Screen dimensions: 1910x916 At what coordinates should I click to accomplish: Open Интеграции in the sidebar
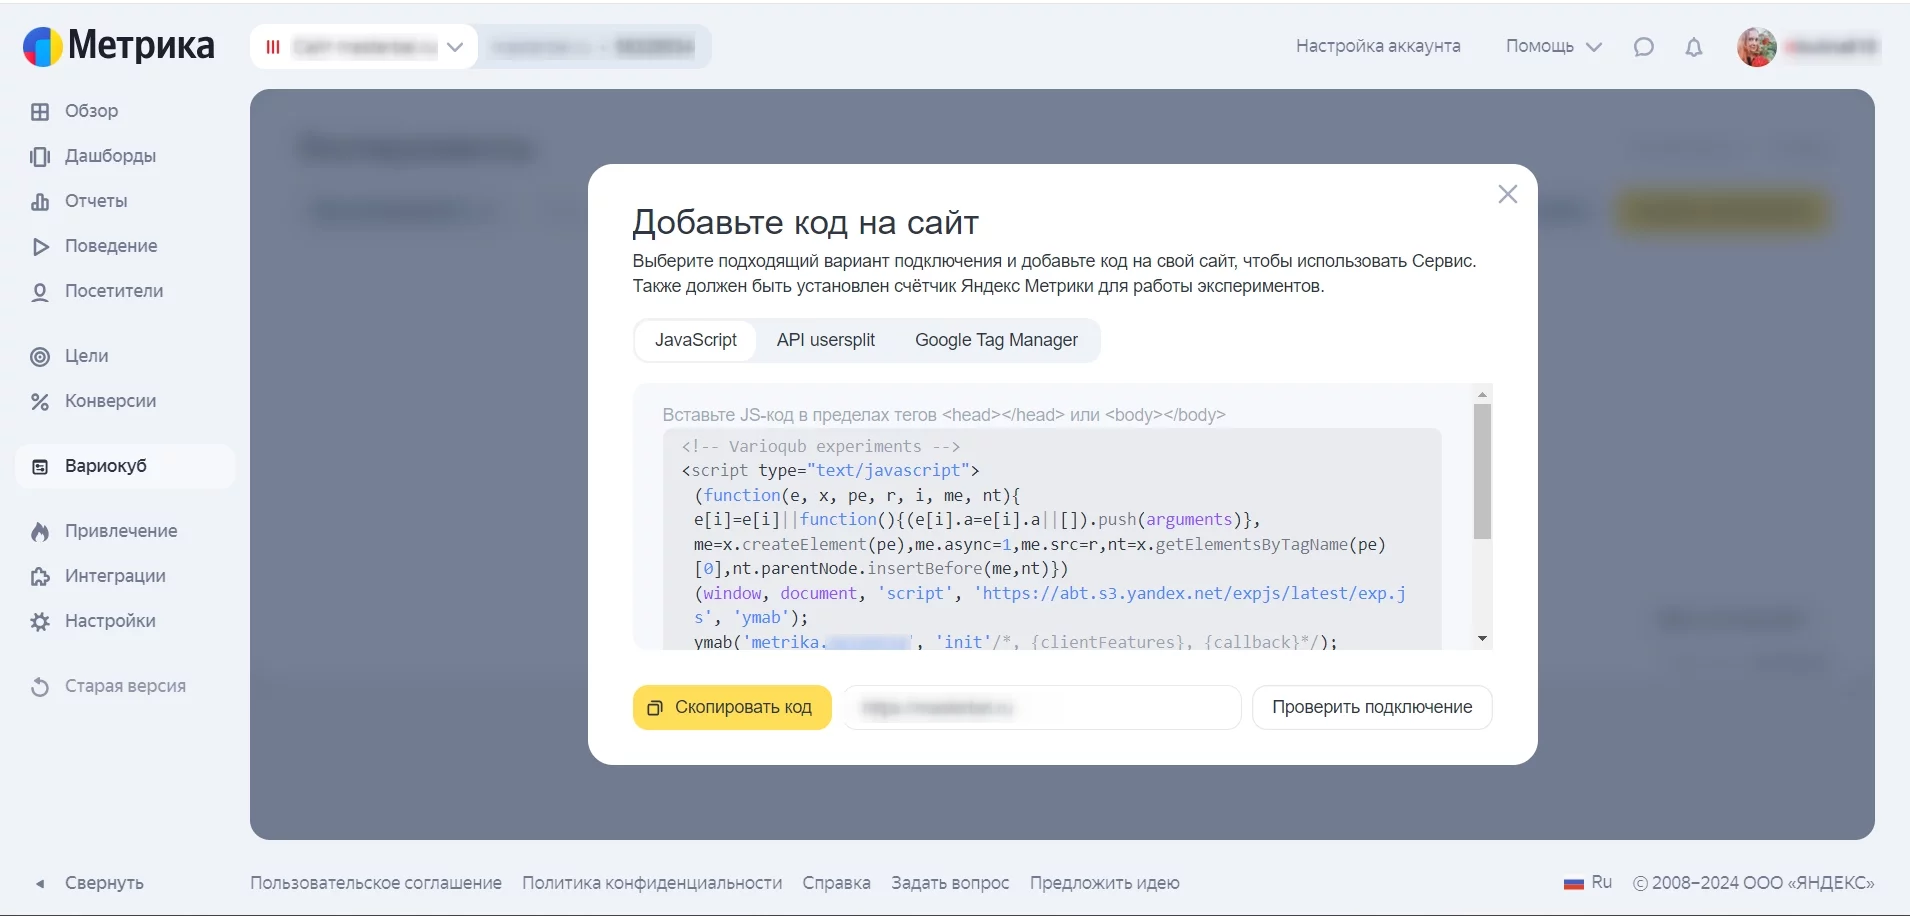click(115, 576)
